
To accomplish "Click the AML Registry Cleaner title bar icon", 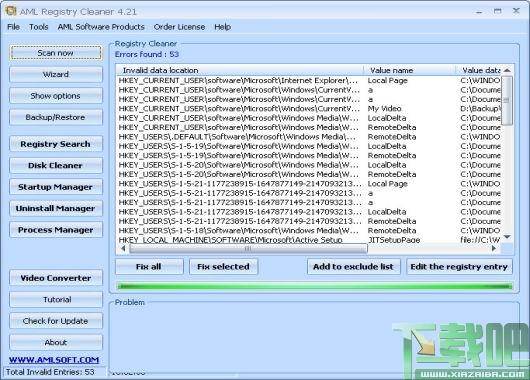I will pos(10,11).
